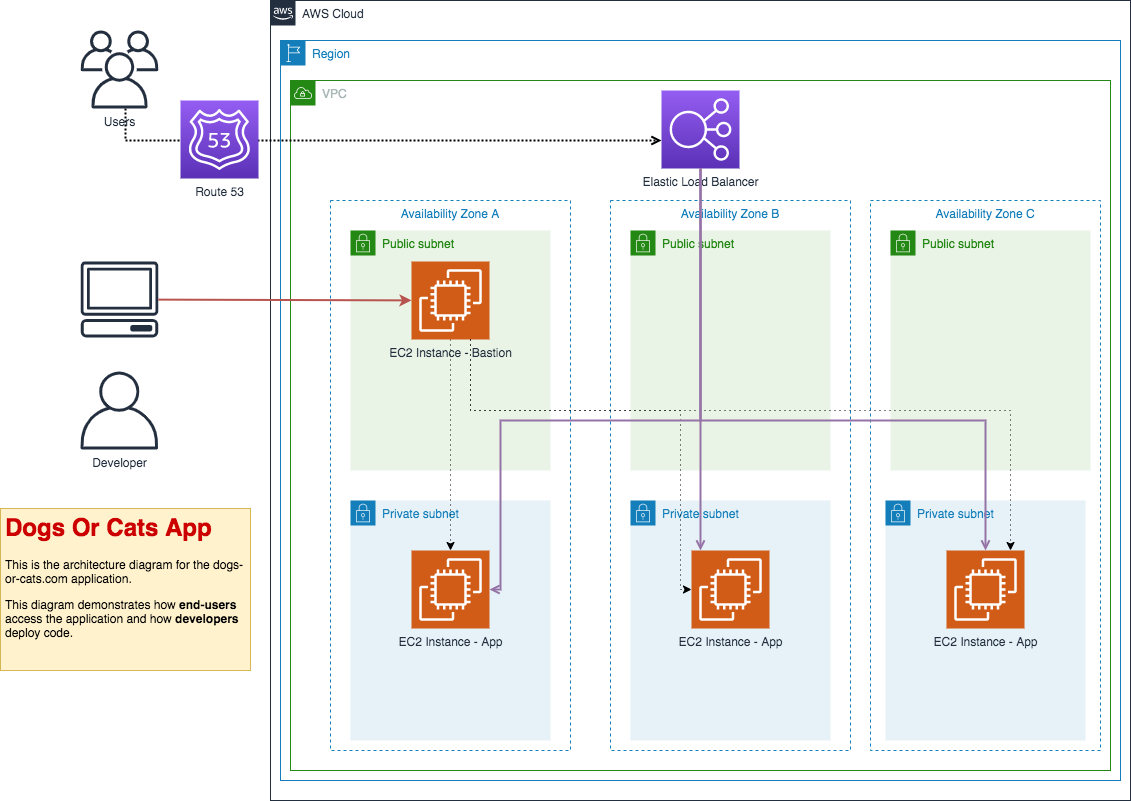Image resolution: width=1131 pixels, height=801 pixels.
Task: Select the Public subnet lock icon in Zone A
Action: tap(362, 243)
